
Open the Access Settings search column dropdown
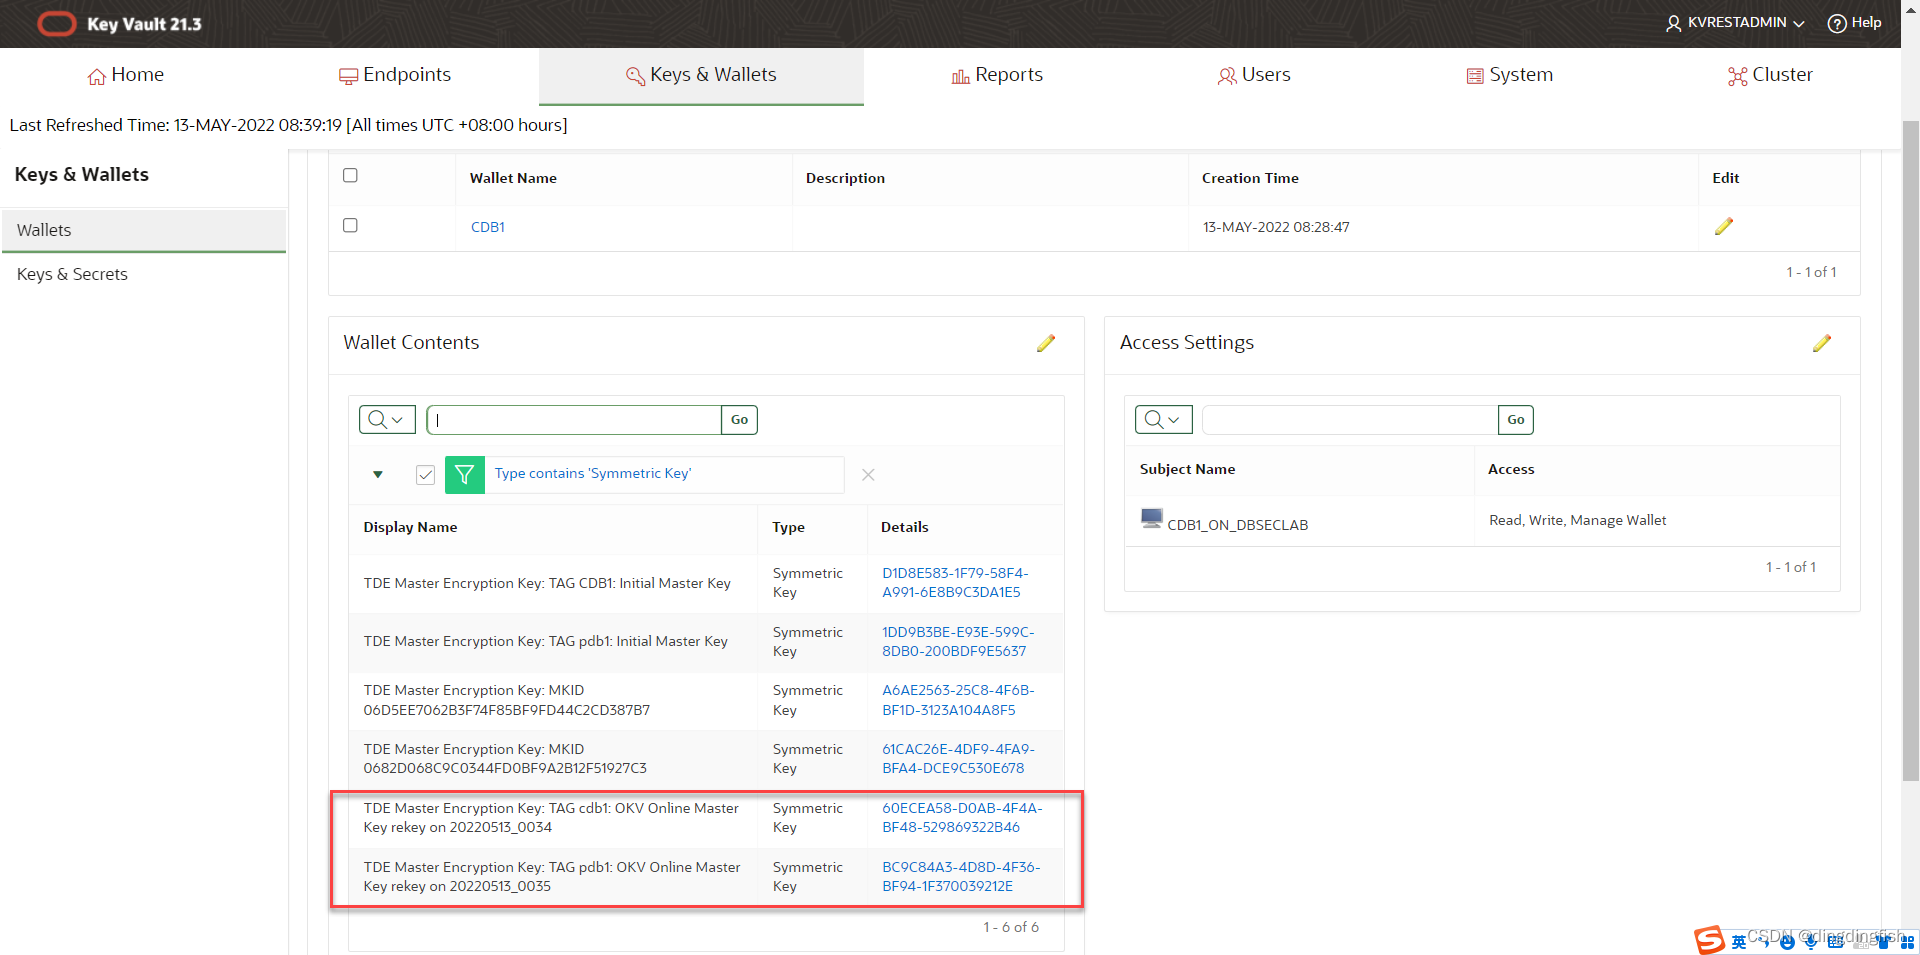[1163, 420]
